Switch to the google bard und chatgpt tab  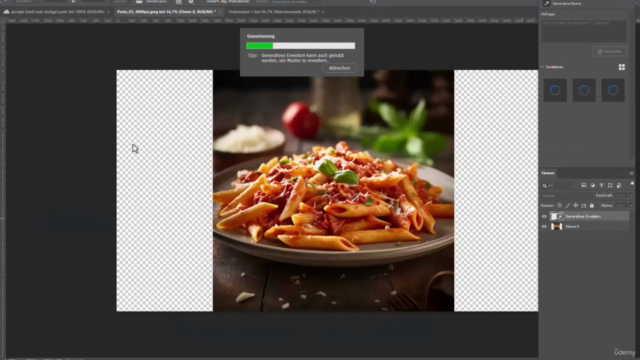[x=58, y=12]
